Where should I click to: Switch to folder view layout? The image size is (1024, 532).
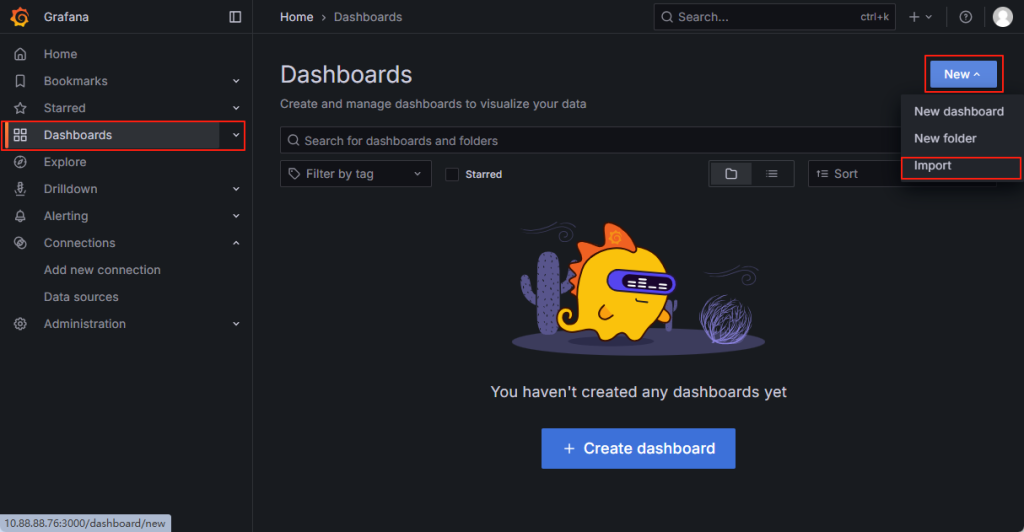[731, 174]
